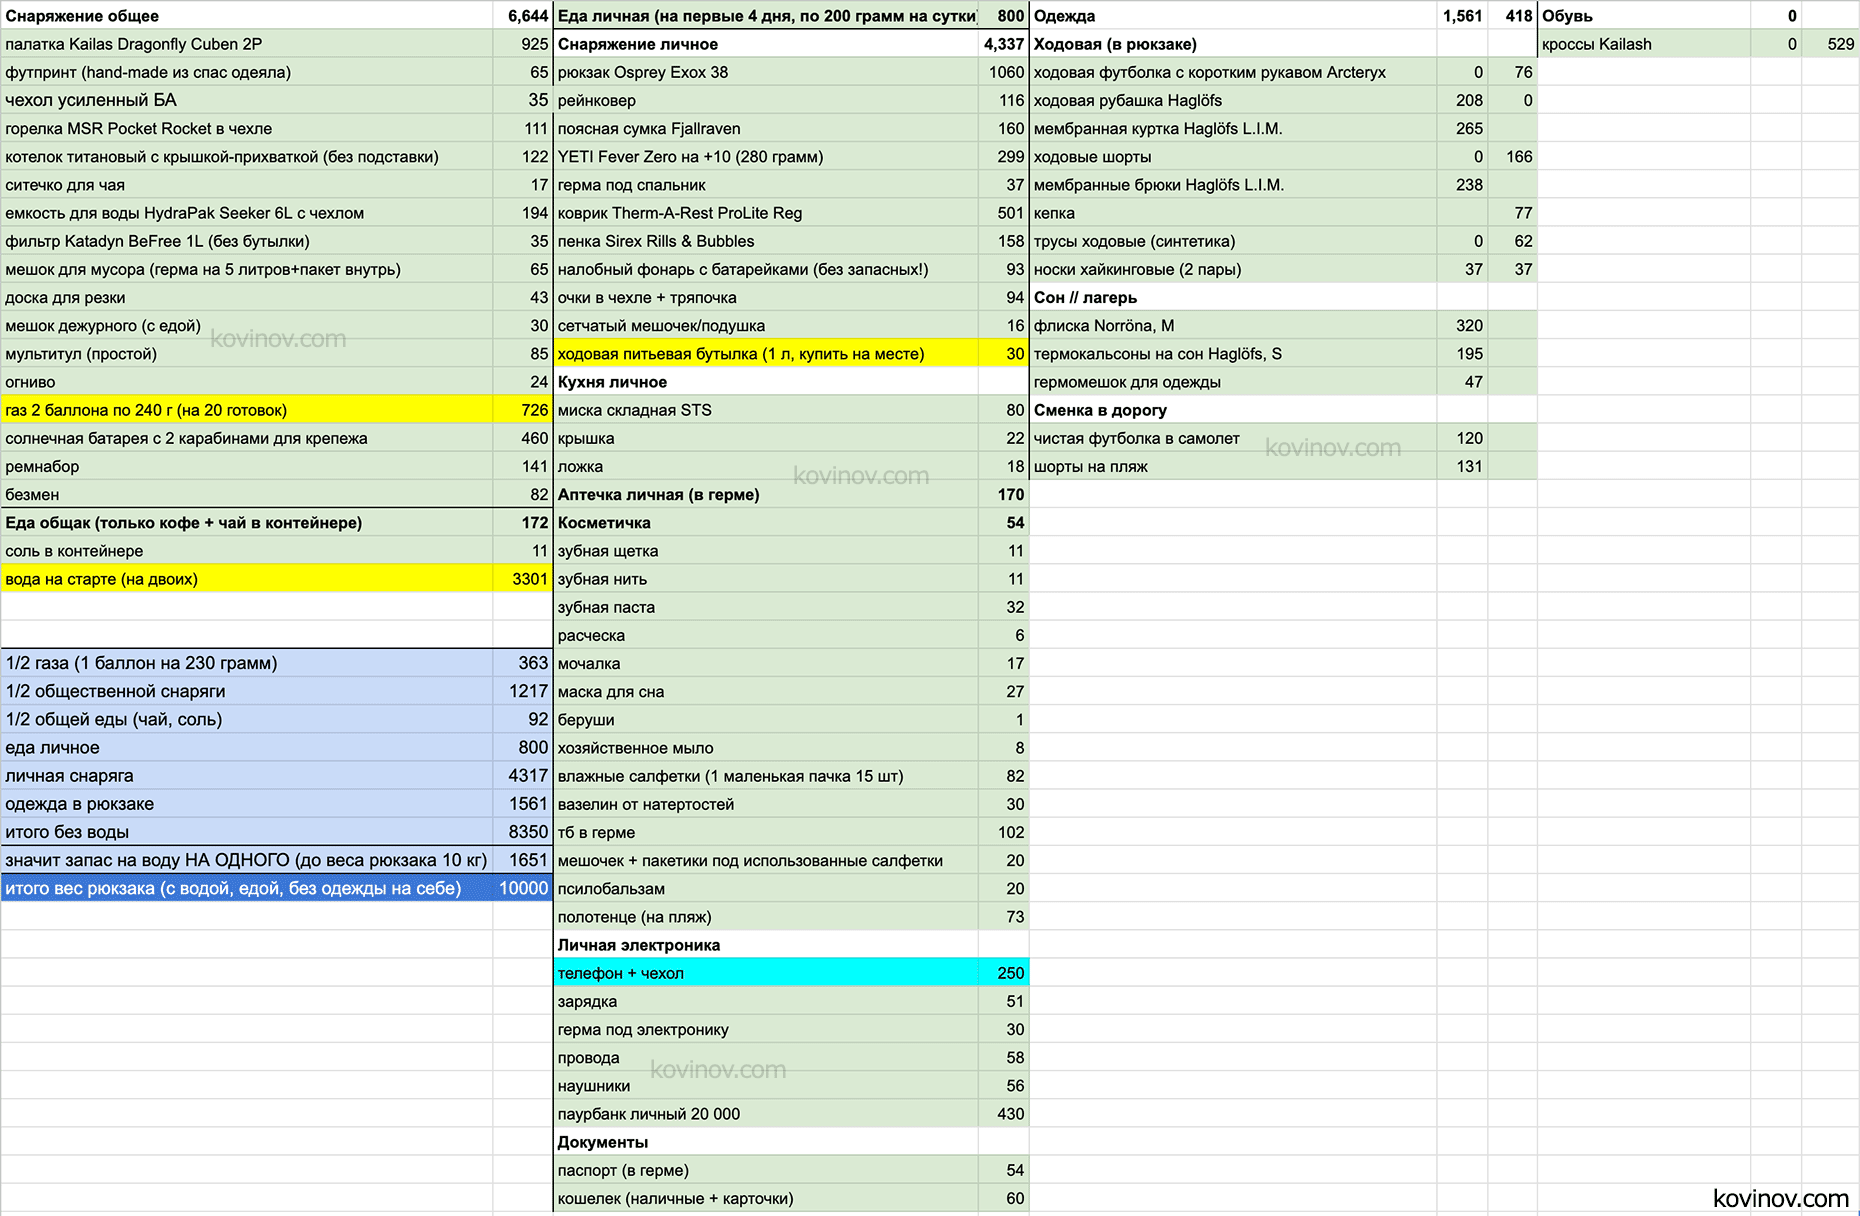Select the 'Документы' header cell

766,1142
